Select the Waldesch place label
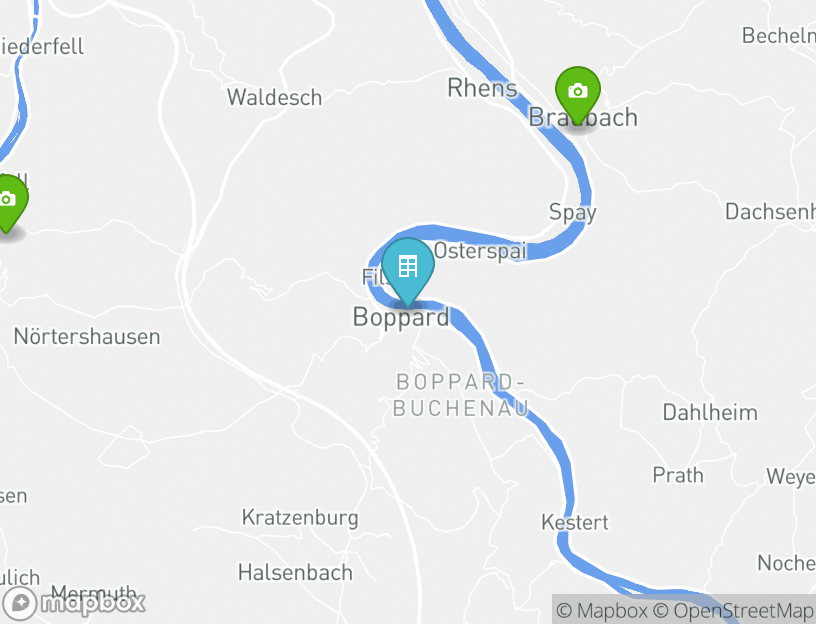This screenshot has height=624, width=816. click(x=274, y=97)
